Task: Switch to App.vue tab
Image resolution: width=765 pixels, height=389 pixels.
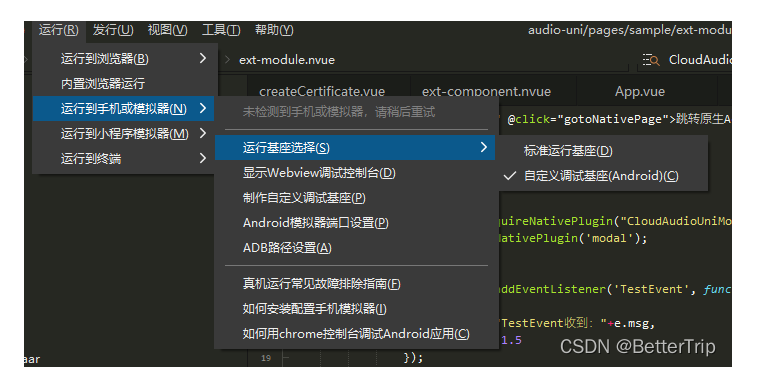Action: point(640,91)
